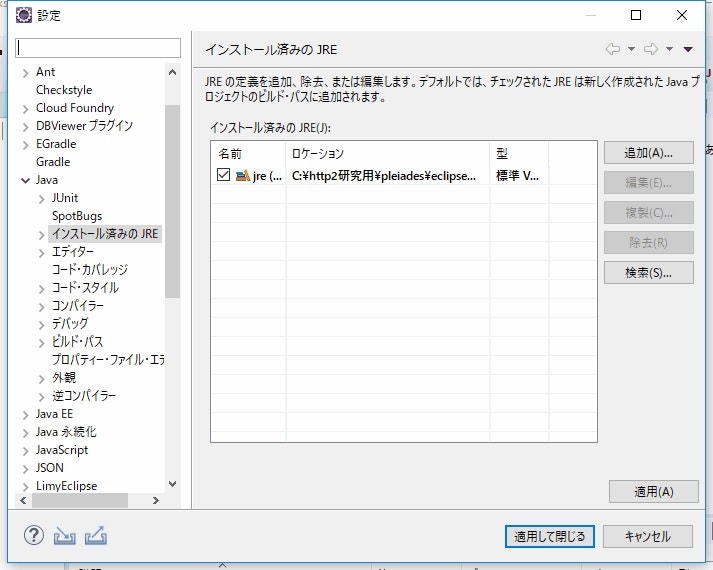Click the tree scrollbar up arrow
The image size is (713, 570).
(172, 72)
